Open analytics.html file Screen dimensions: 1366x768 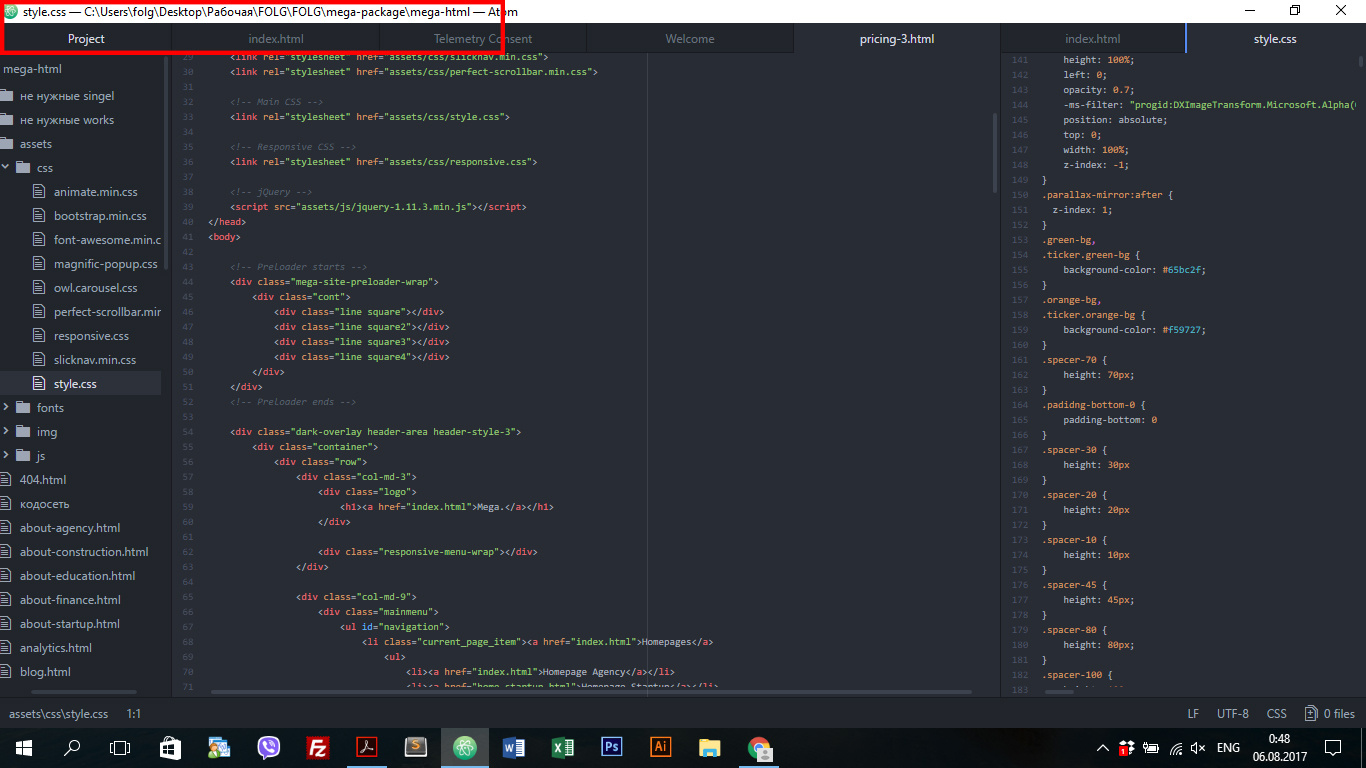pyautogui.click(x=56, y=648)
